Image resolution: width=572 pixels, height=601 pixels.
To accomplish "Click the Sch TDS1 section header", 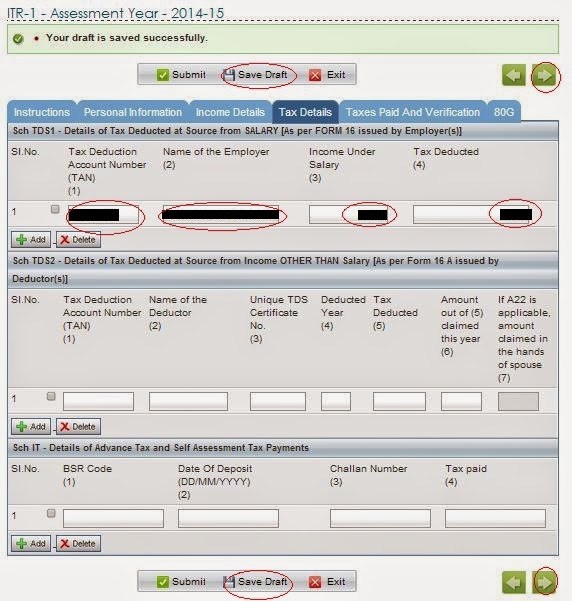I will [283, 131].
